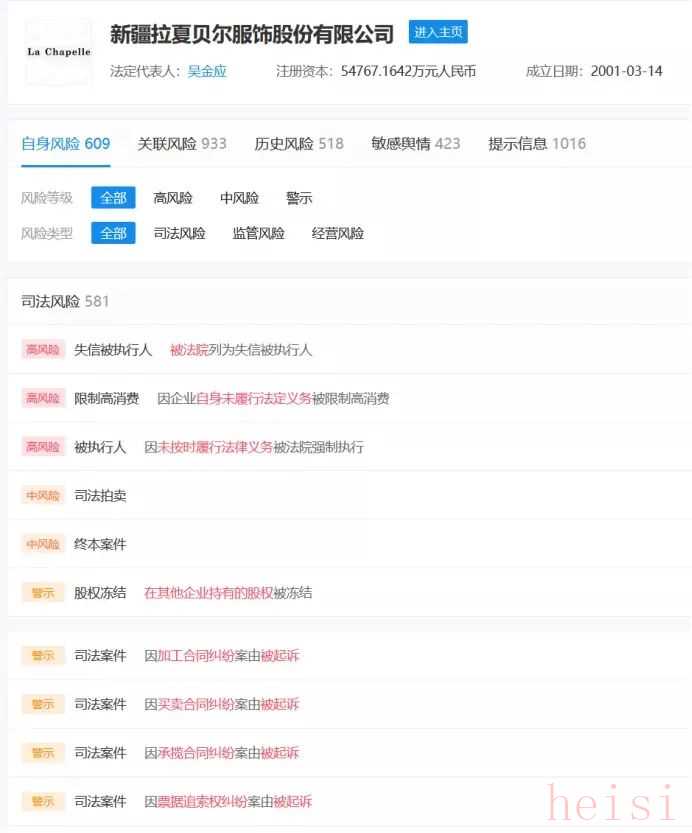Screen dimensions: 692x833
Task: Filter risk type by 监管风险
Action: (259, 233)
